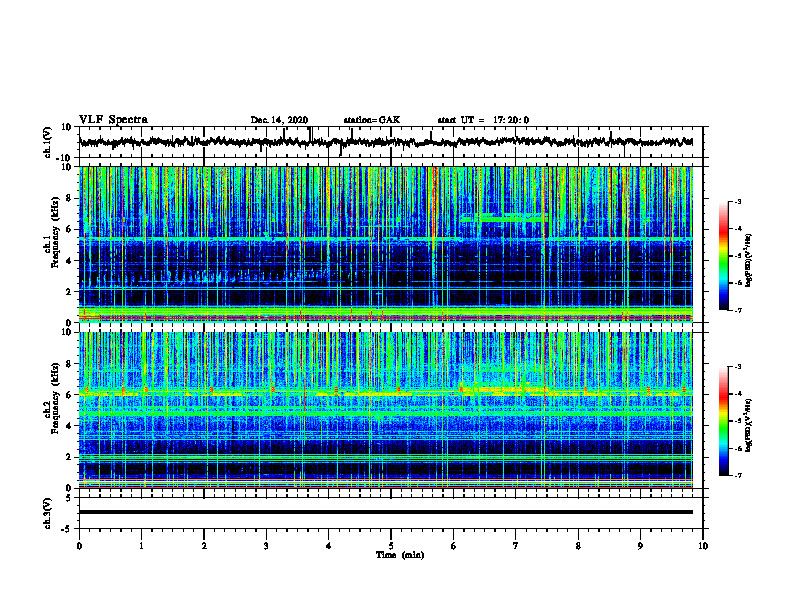This screenshot has width=792, height=612.
Task: Click the ch.2 color bar "log(PSD)" label
Action: click(x=749, y=425)
